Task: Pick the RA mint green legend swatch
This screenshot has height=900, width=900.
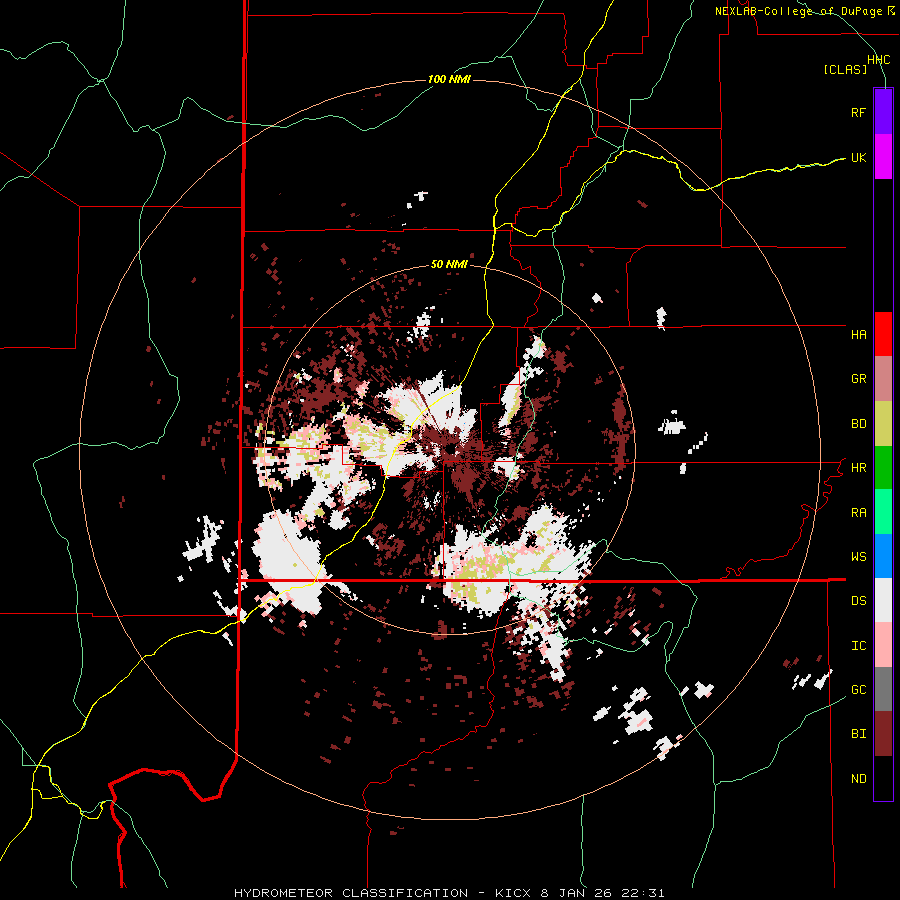Action: (883, 511)
